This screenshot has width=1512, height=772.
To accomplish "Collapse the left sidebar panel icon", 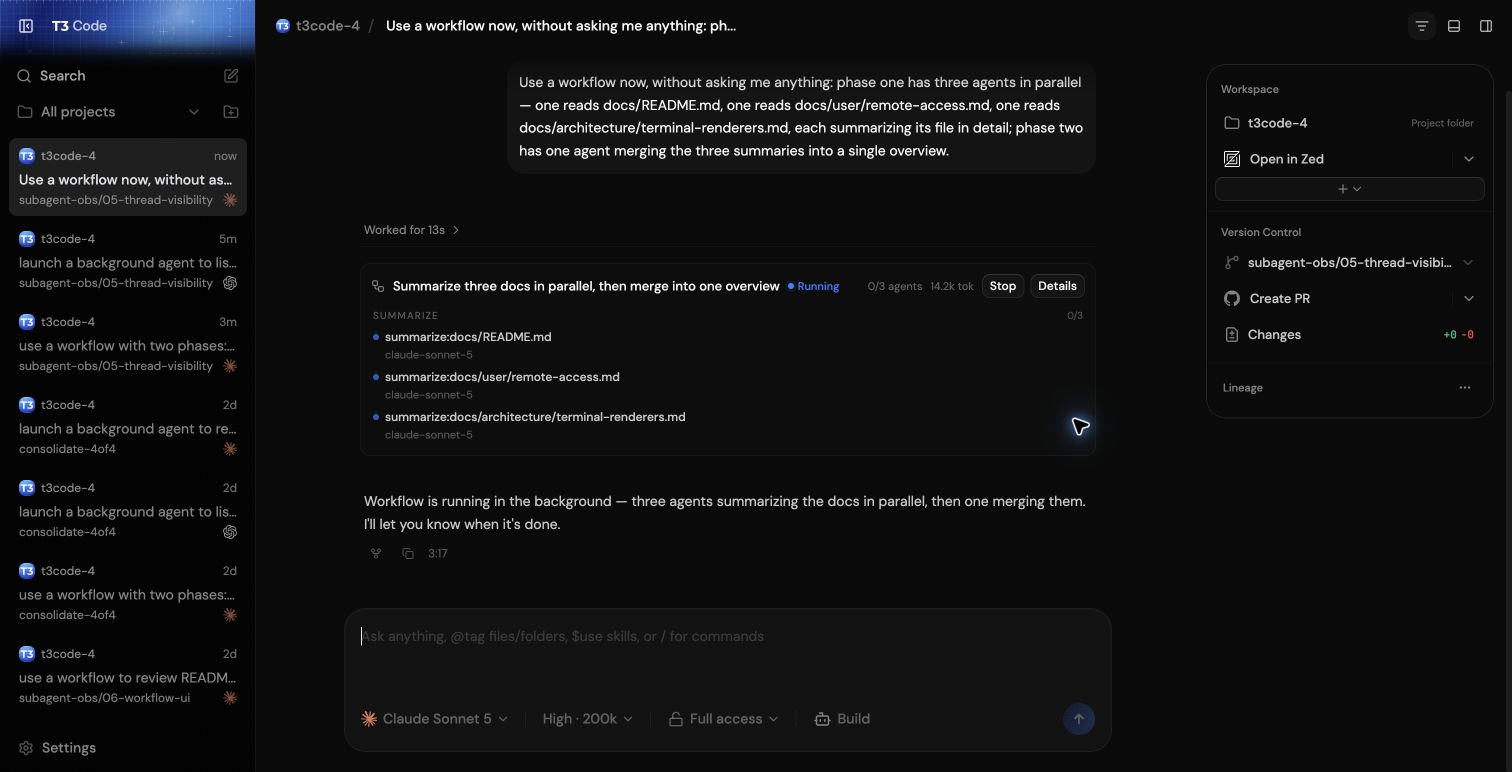I will [x=27, y=26].
